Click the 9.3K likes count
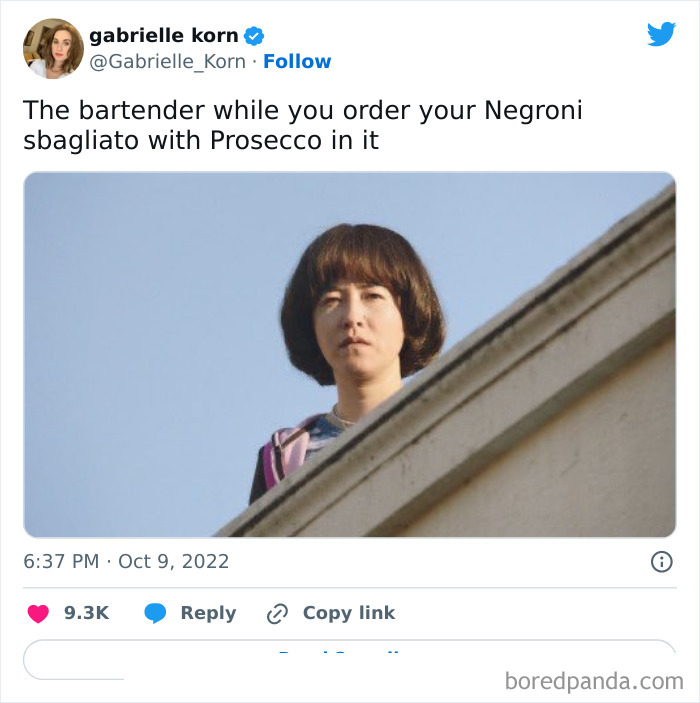Viewport: 700px width, 703px height. coord(87,613)
